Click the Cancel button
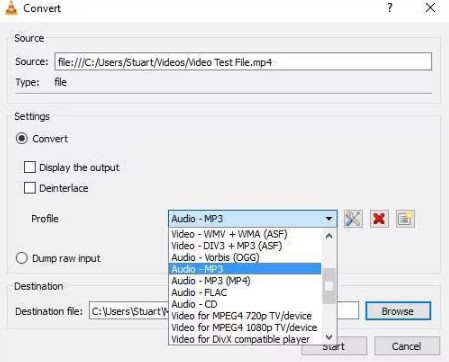The width and height of the screenshot is (449, 362). [x=407, y=346]
